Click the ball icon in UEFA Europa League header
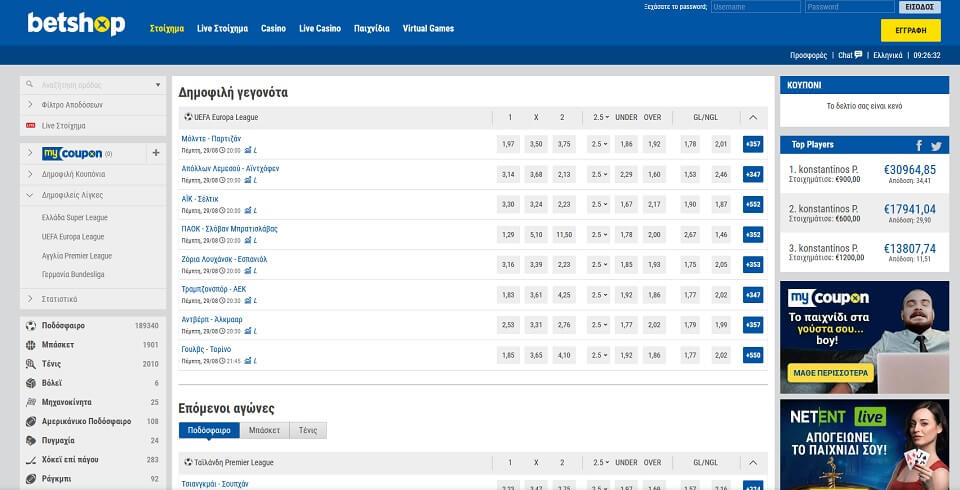960x490 pixels. click(x=188, y=117)
